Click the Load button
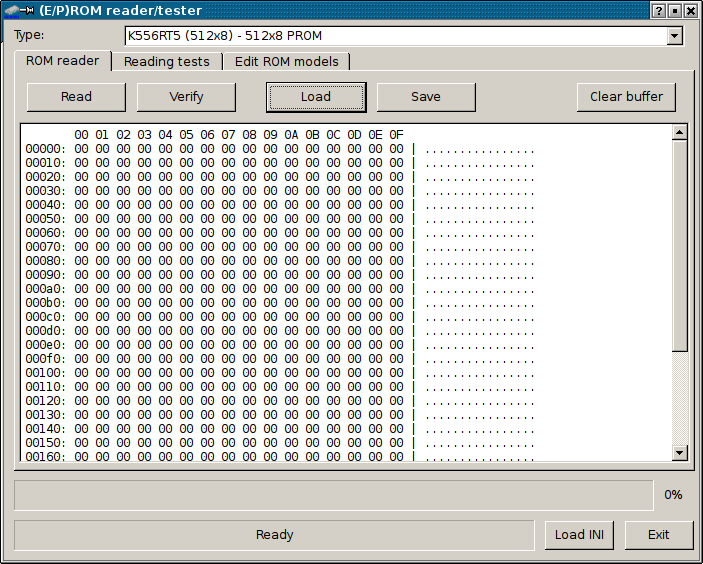 click(316, 97)
